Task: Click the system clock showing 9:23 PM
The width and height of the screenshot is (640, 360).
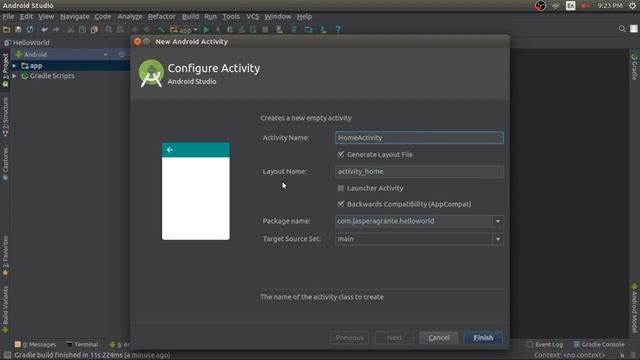Action: tap(610, 6)
